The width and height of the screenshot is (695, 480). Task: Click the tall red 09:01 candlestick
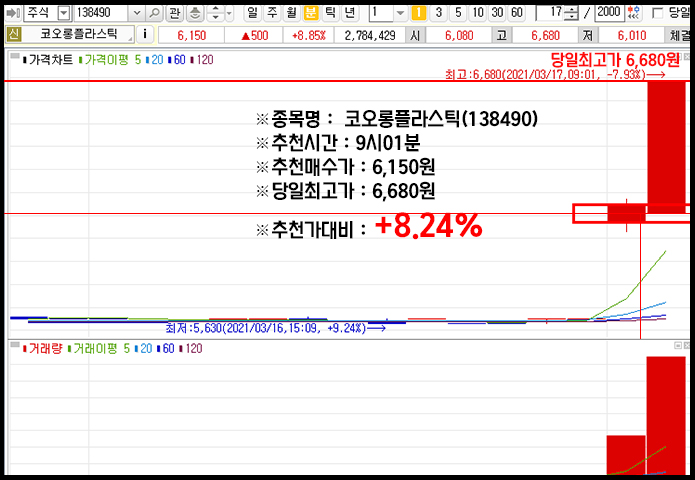click(x=666, y=147)
